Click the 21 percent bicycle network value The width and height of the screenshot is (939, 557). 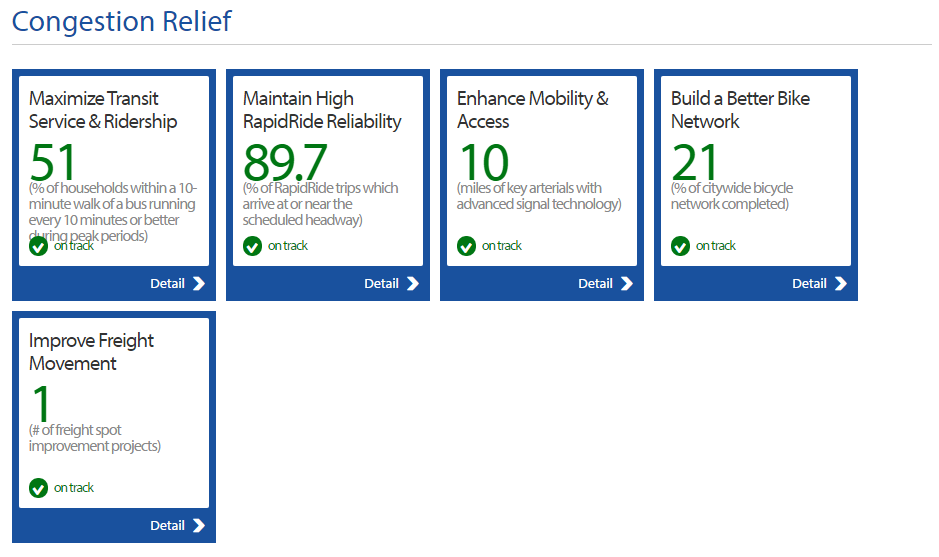coord(696,161)
